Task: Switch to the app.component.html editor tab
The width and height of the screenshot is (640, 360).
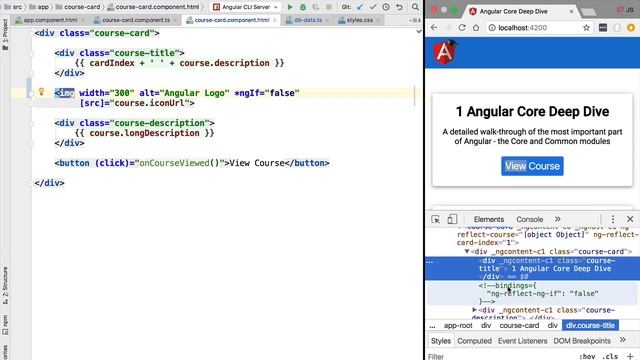Action: click(50, 20)
